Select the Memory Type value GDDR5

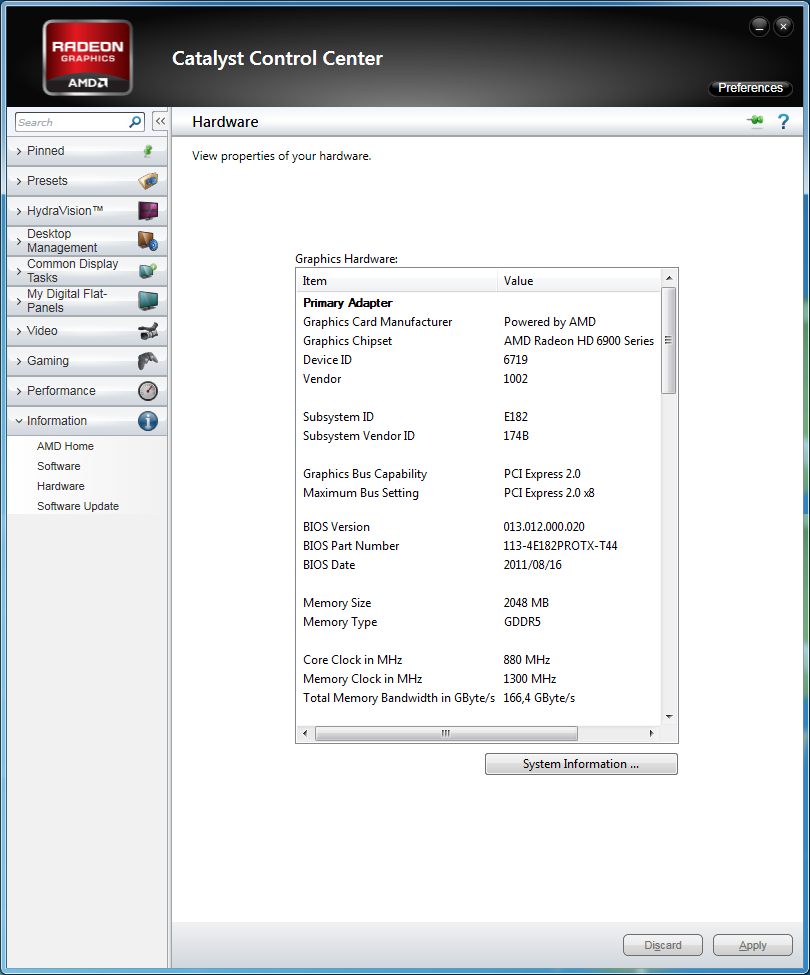[x=522, y=622]
